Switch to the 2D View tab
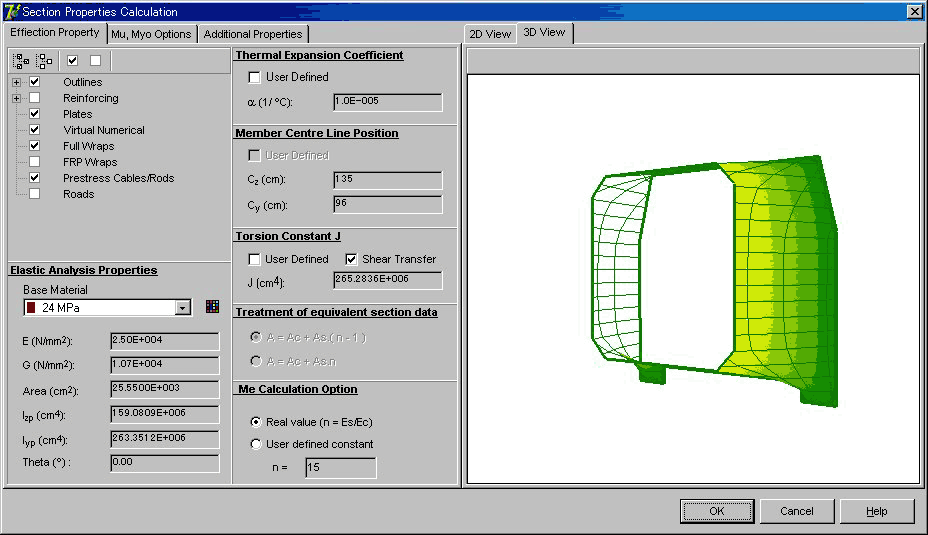The height and width of the screenshot is (535, 928). (490, 34)
